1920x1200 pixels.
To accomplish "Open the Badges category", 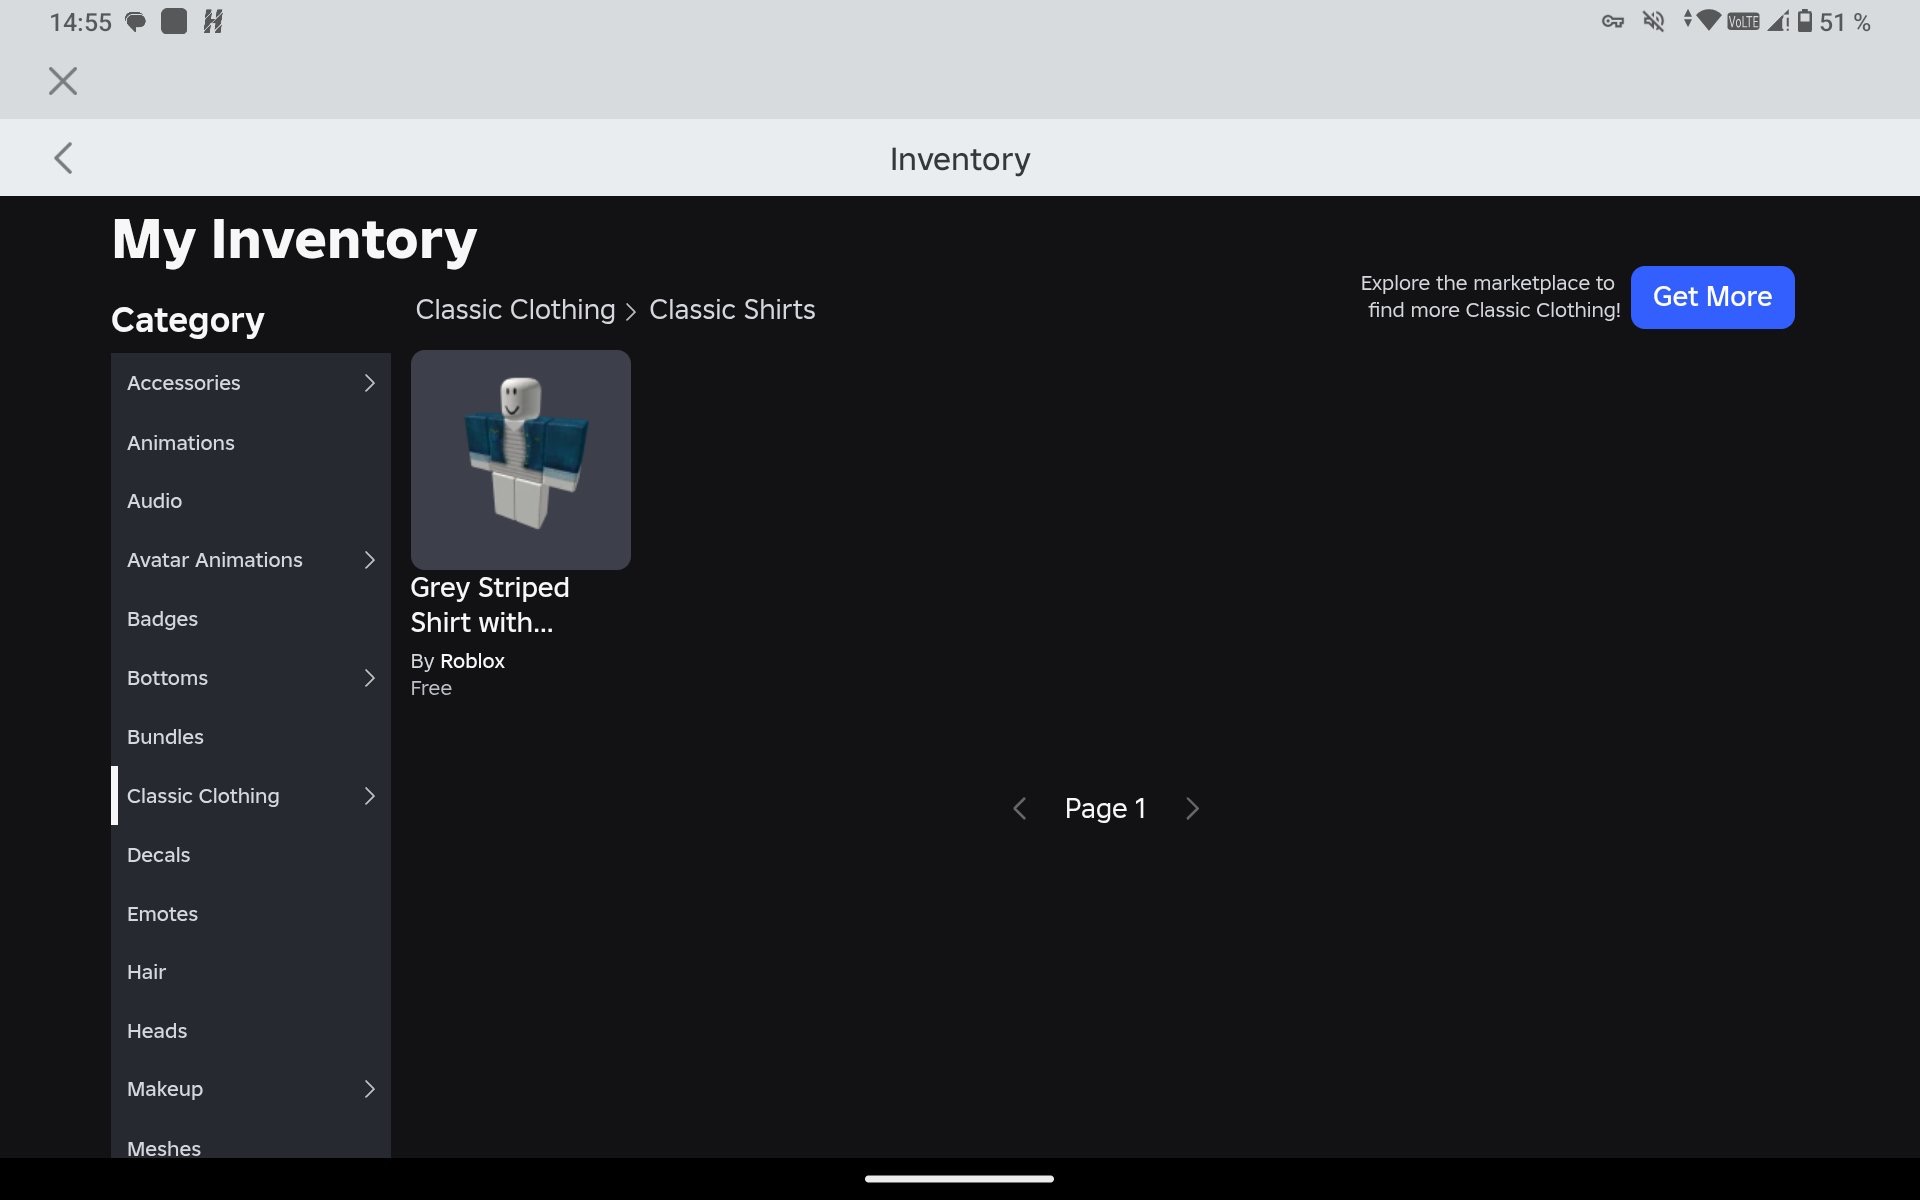I will [x=250, y=619].
